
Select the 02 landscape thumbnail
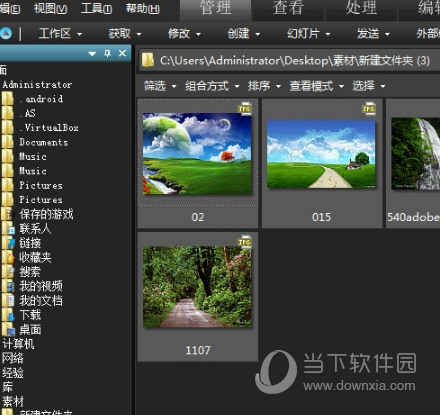197,153
